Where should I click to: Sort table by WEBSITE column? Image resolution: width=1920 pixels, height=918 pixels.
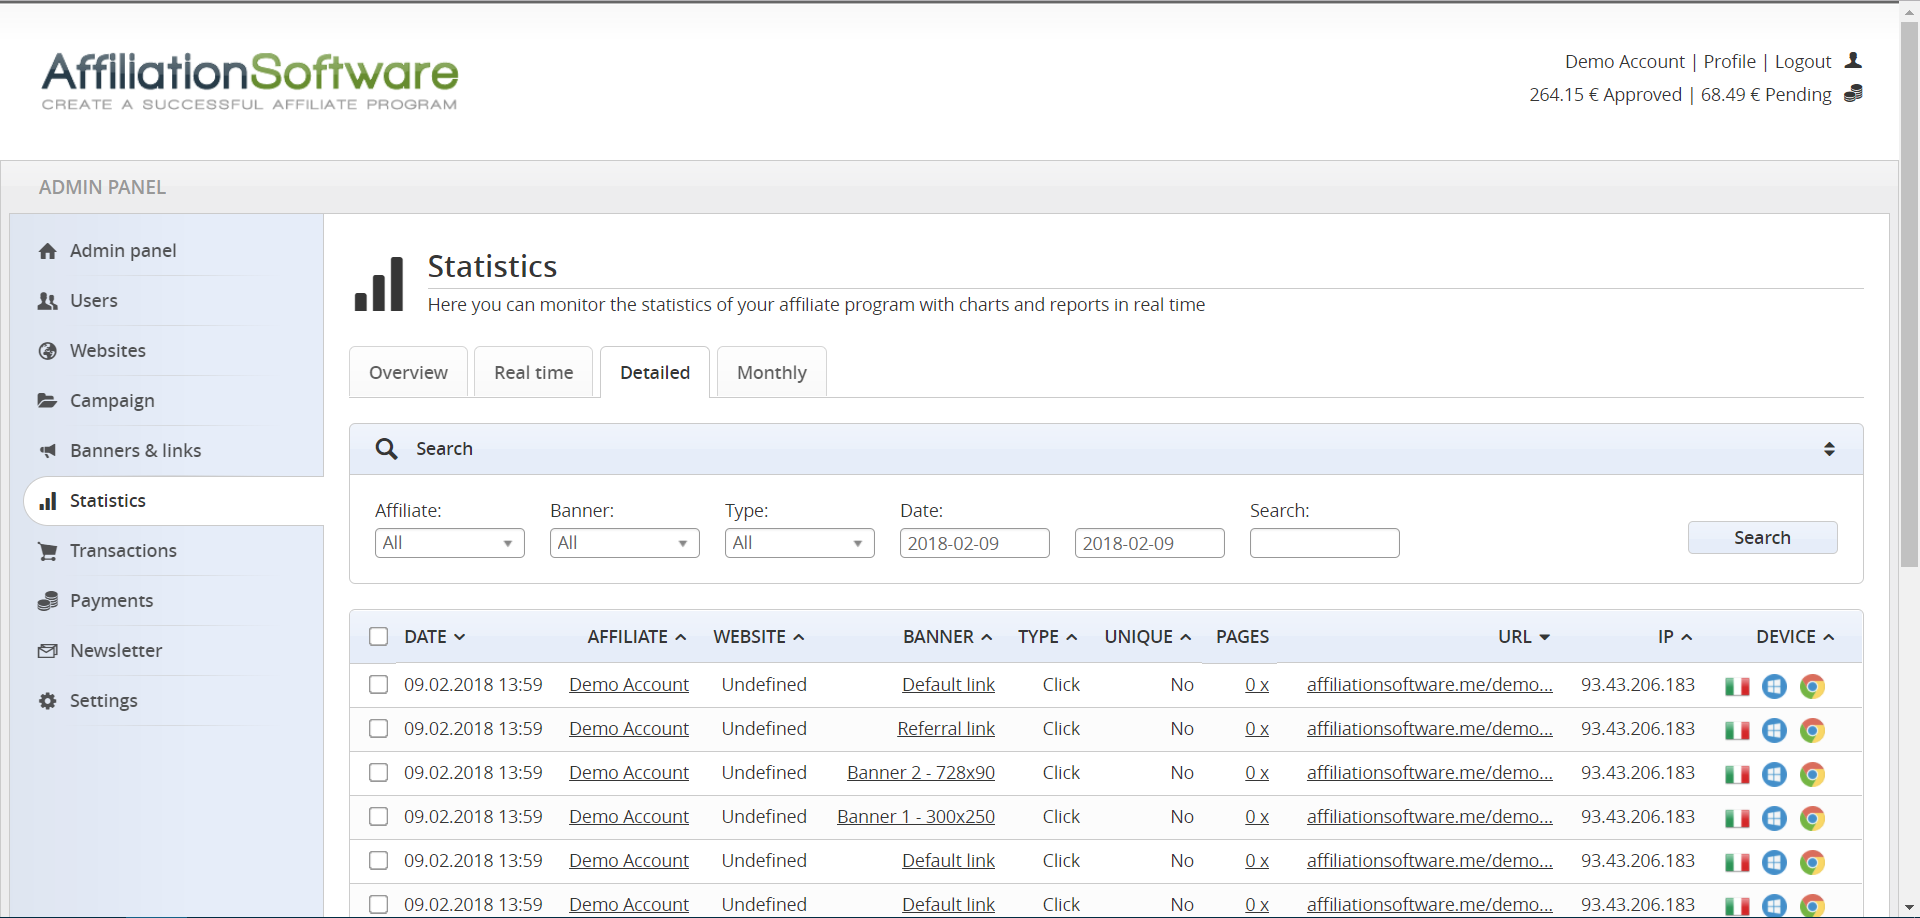(759, 637)
